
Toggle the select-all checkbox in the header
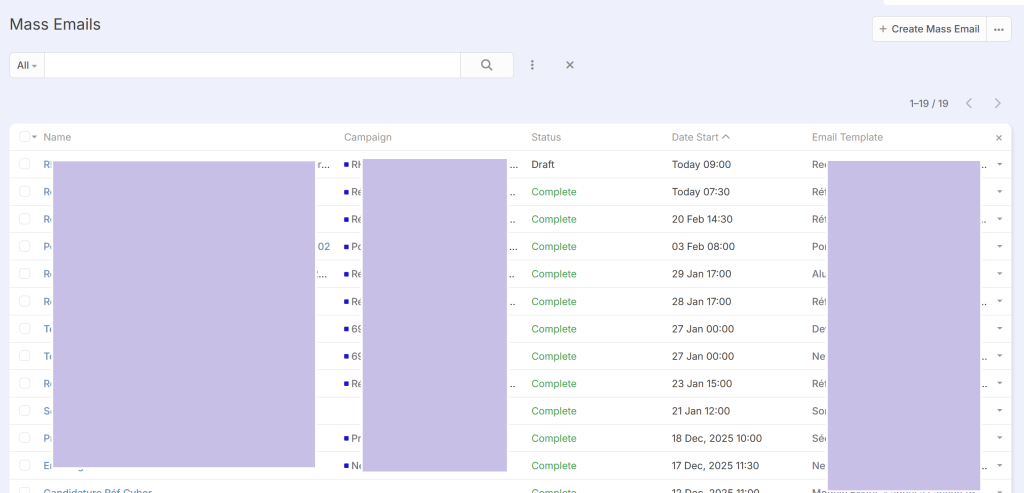pyautogui.click(x=24, y=137)
